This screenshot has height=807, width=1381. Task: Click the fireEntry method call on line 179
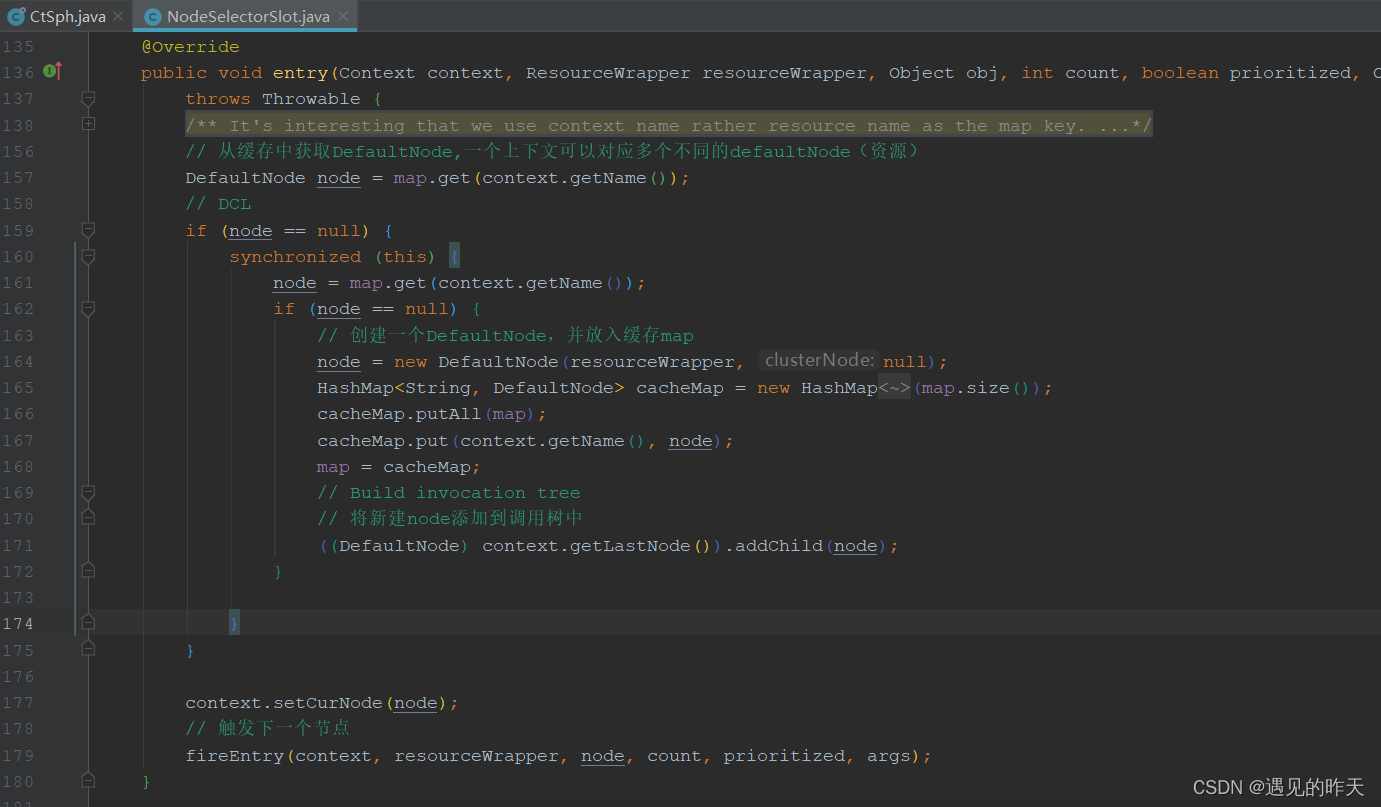[x=235, y=756]
